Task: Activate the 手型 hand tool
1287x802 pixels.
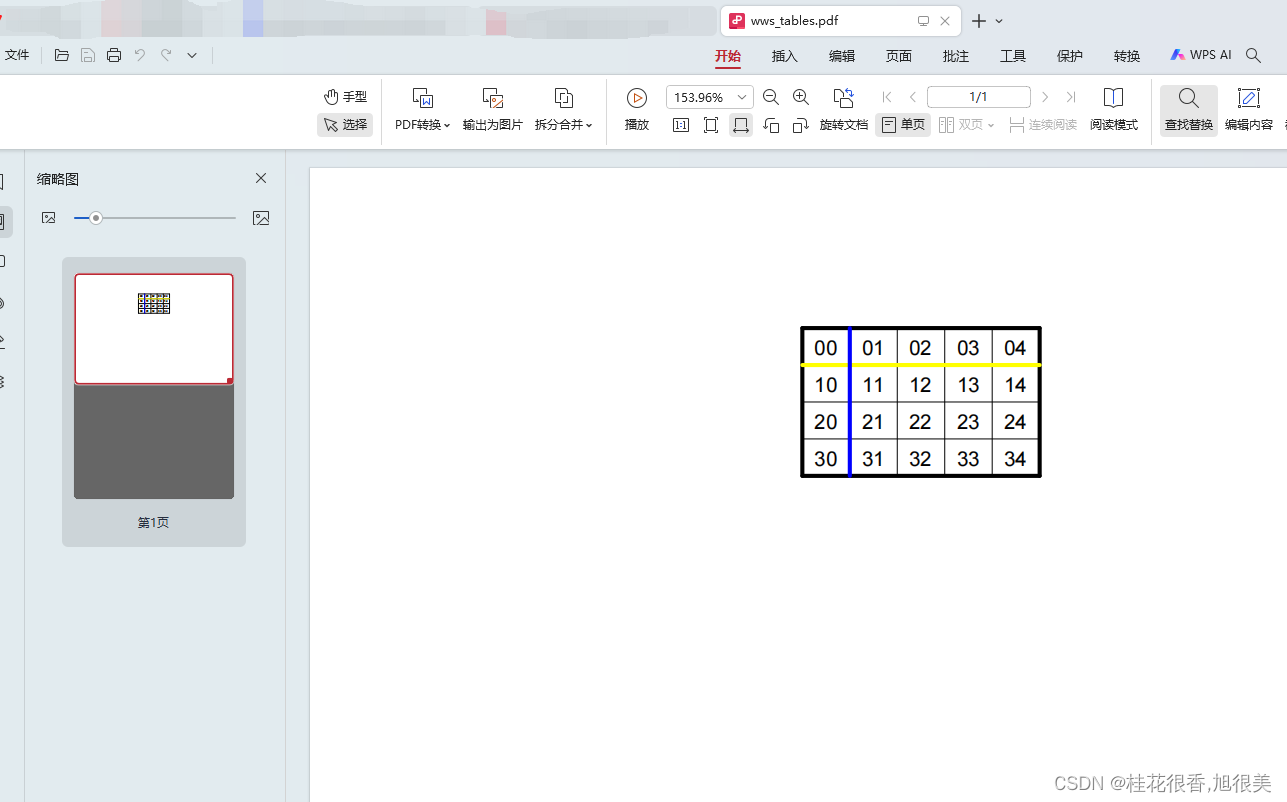Action: pyautogui.click(x=345, y=97)
